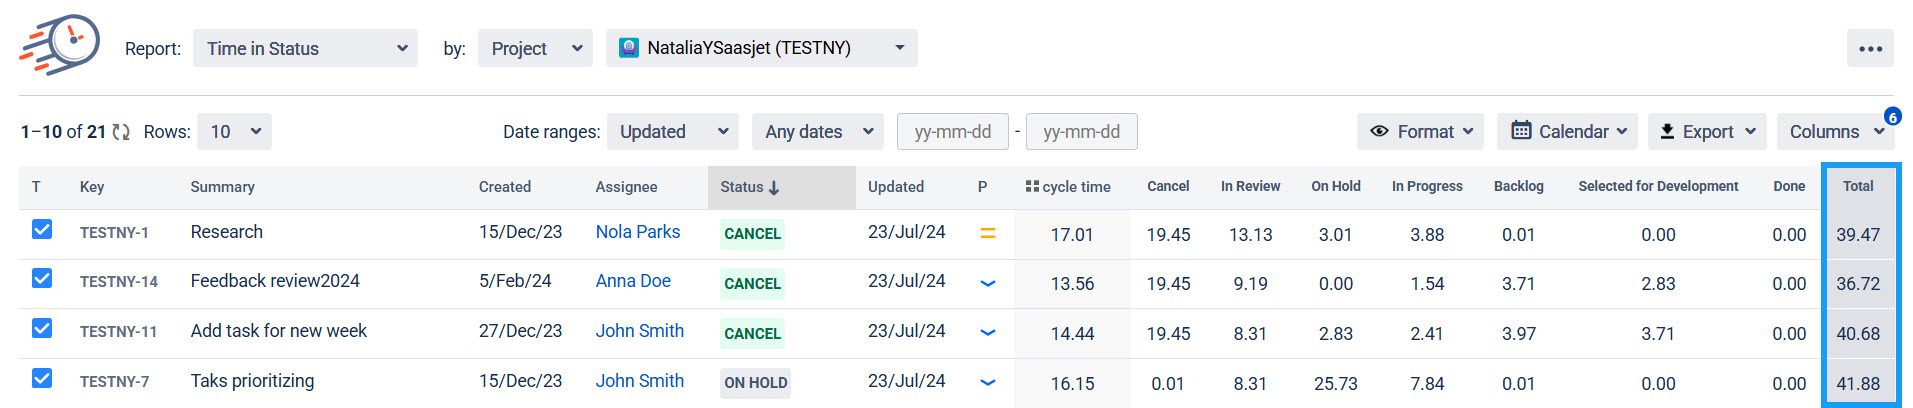Screen dimensions: 1913x408
Task: Click the Add task for new week summary
Action: pyautogui.click(x=279, y=331)
